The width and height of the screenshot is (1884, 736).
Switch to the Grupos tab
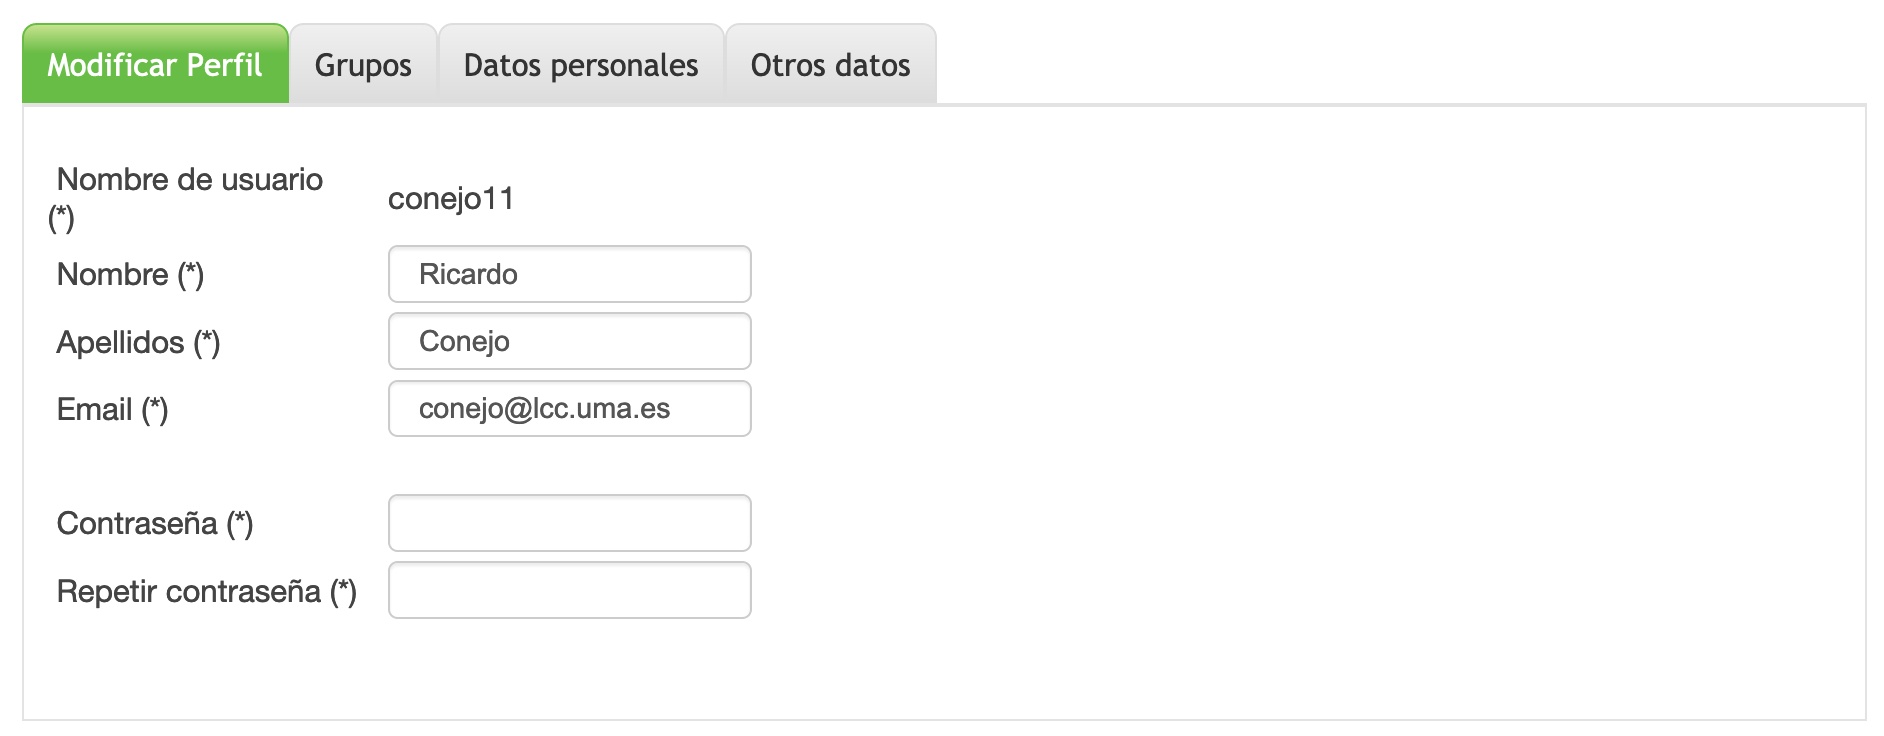tap(363, 65)
